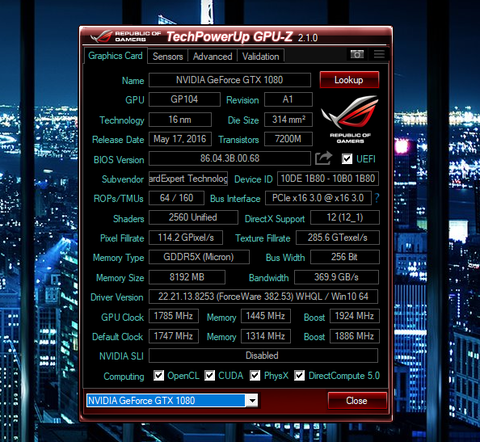
Task: Click the DirectX Support value 12 (12_1)
Action: (x=345, y=217)
